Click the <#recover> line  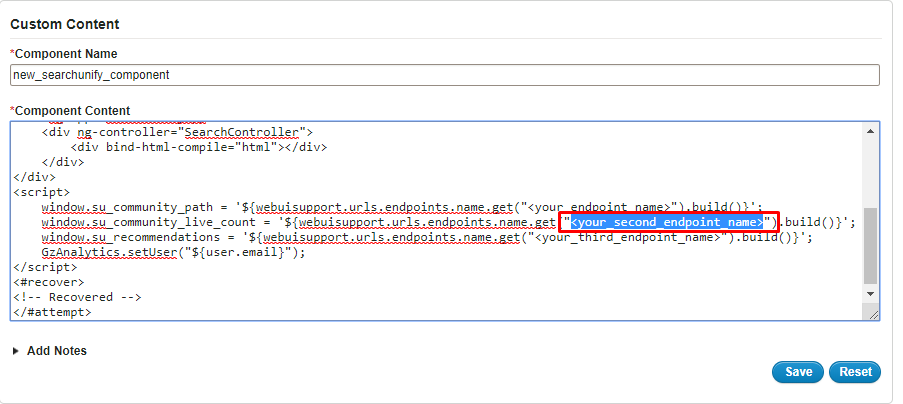pos(49,282)
